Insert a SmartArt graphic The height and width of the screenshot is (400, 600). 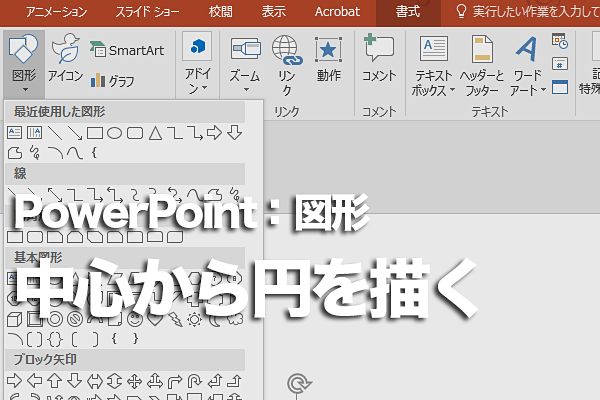coord(127,50)
